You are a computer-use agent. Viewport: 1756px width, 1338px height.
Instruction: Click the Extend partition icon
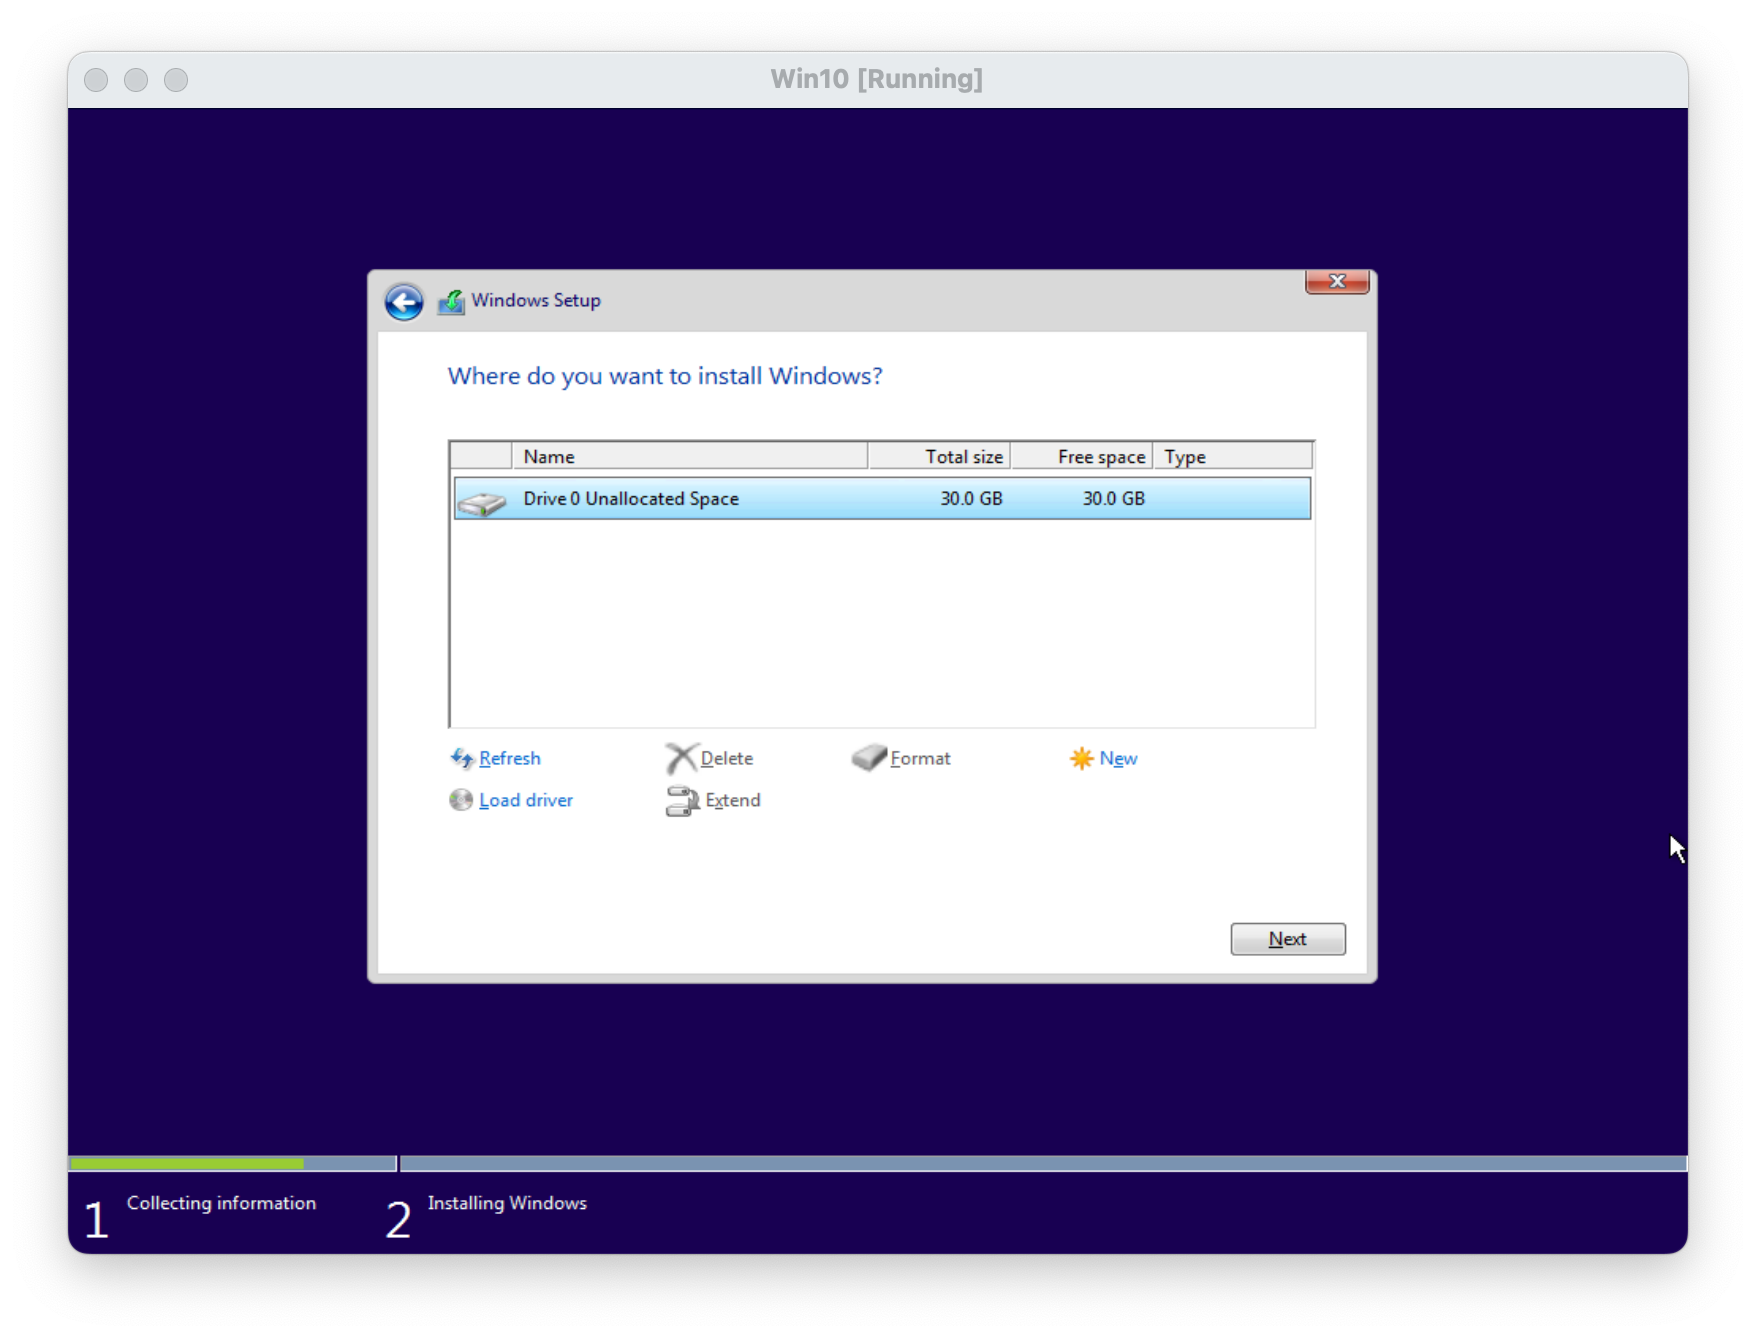coord(682,801)
